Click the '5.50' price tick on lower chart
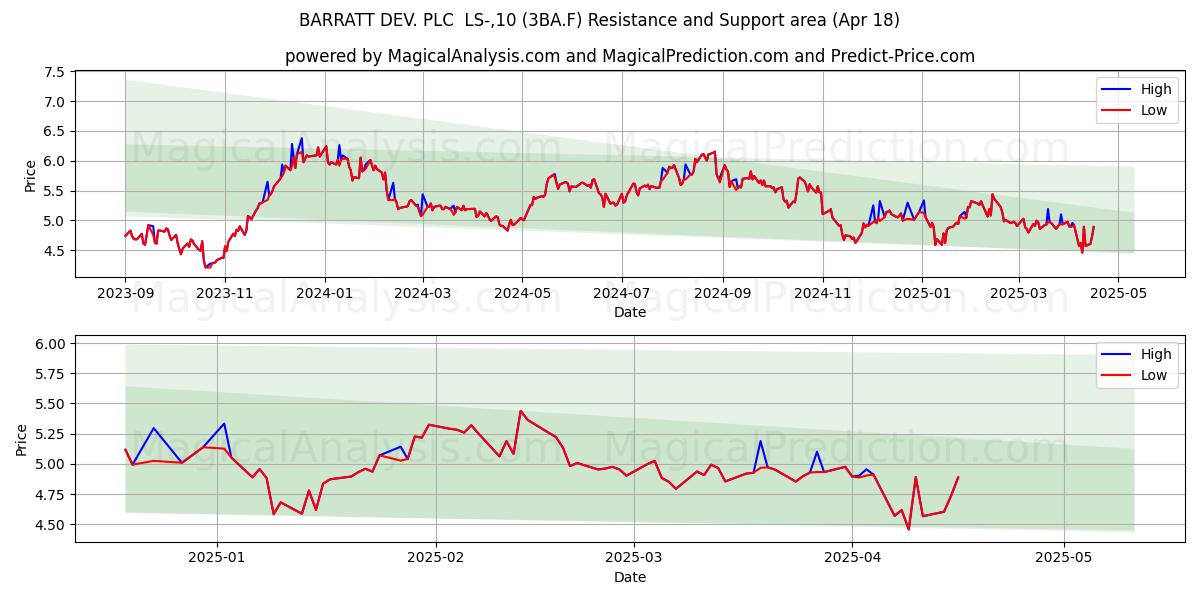 (50, 404)
